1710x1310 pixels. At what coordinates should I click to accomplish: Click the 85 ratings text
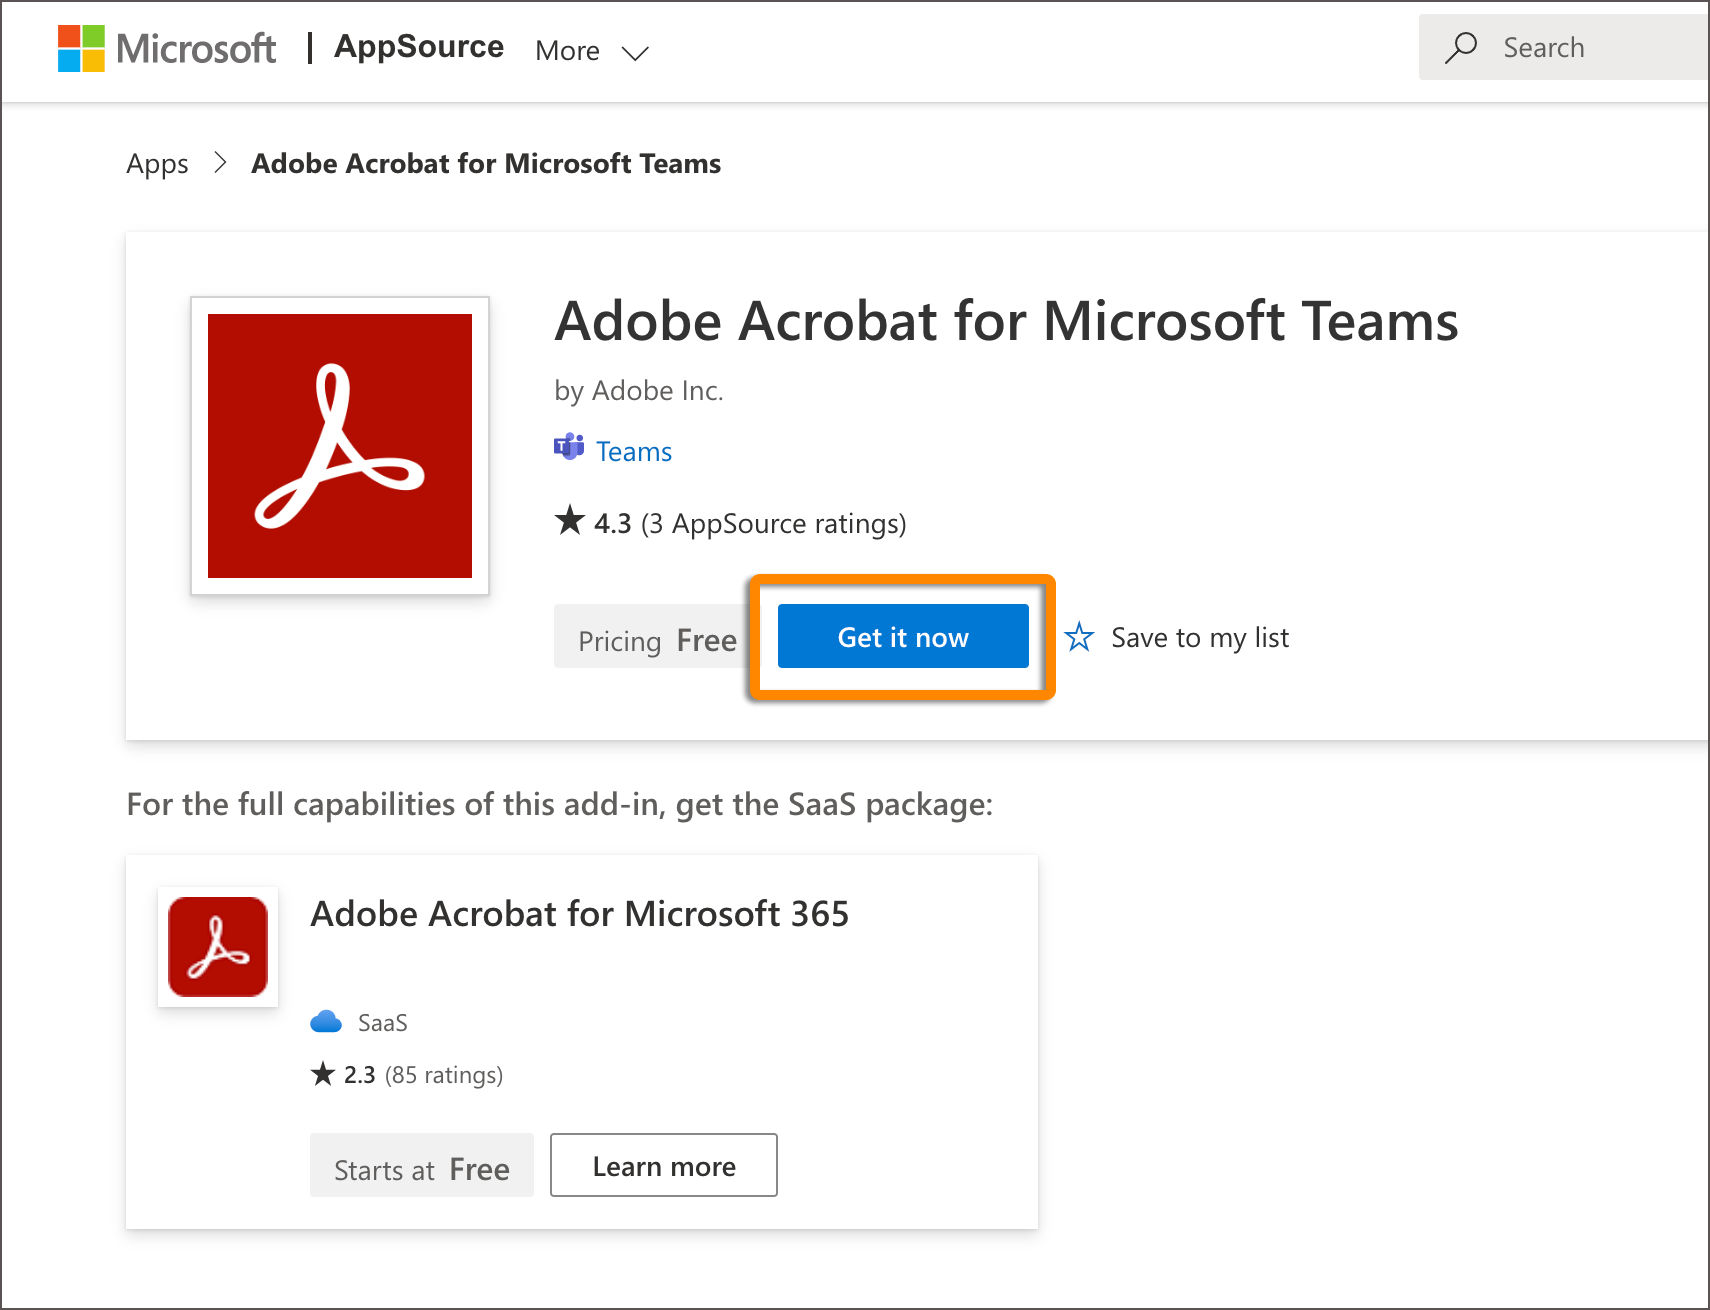pyautogui.click(x=444, y=1075)
